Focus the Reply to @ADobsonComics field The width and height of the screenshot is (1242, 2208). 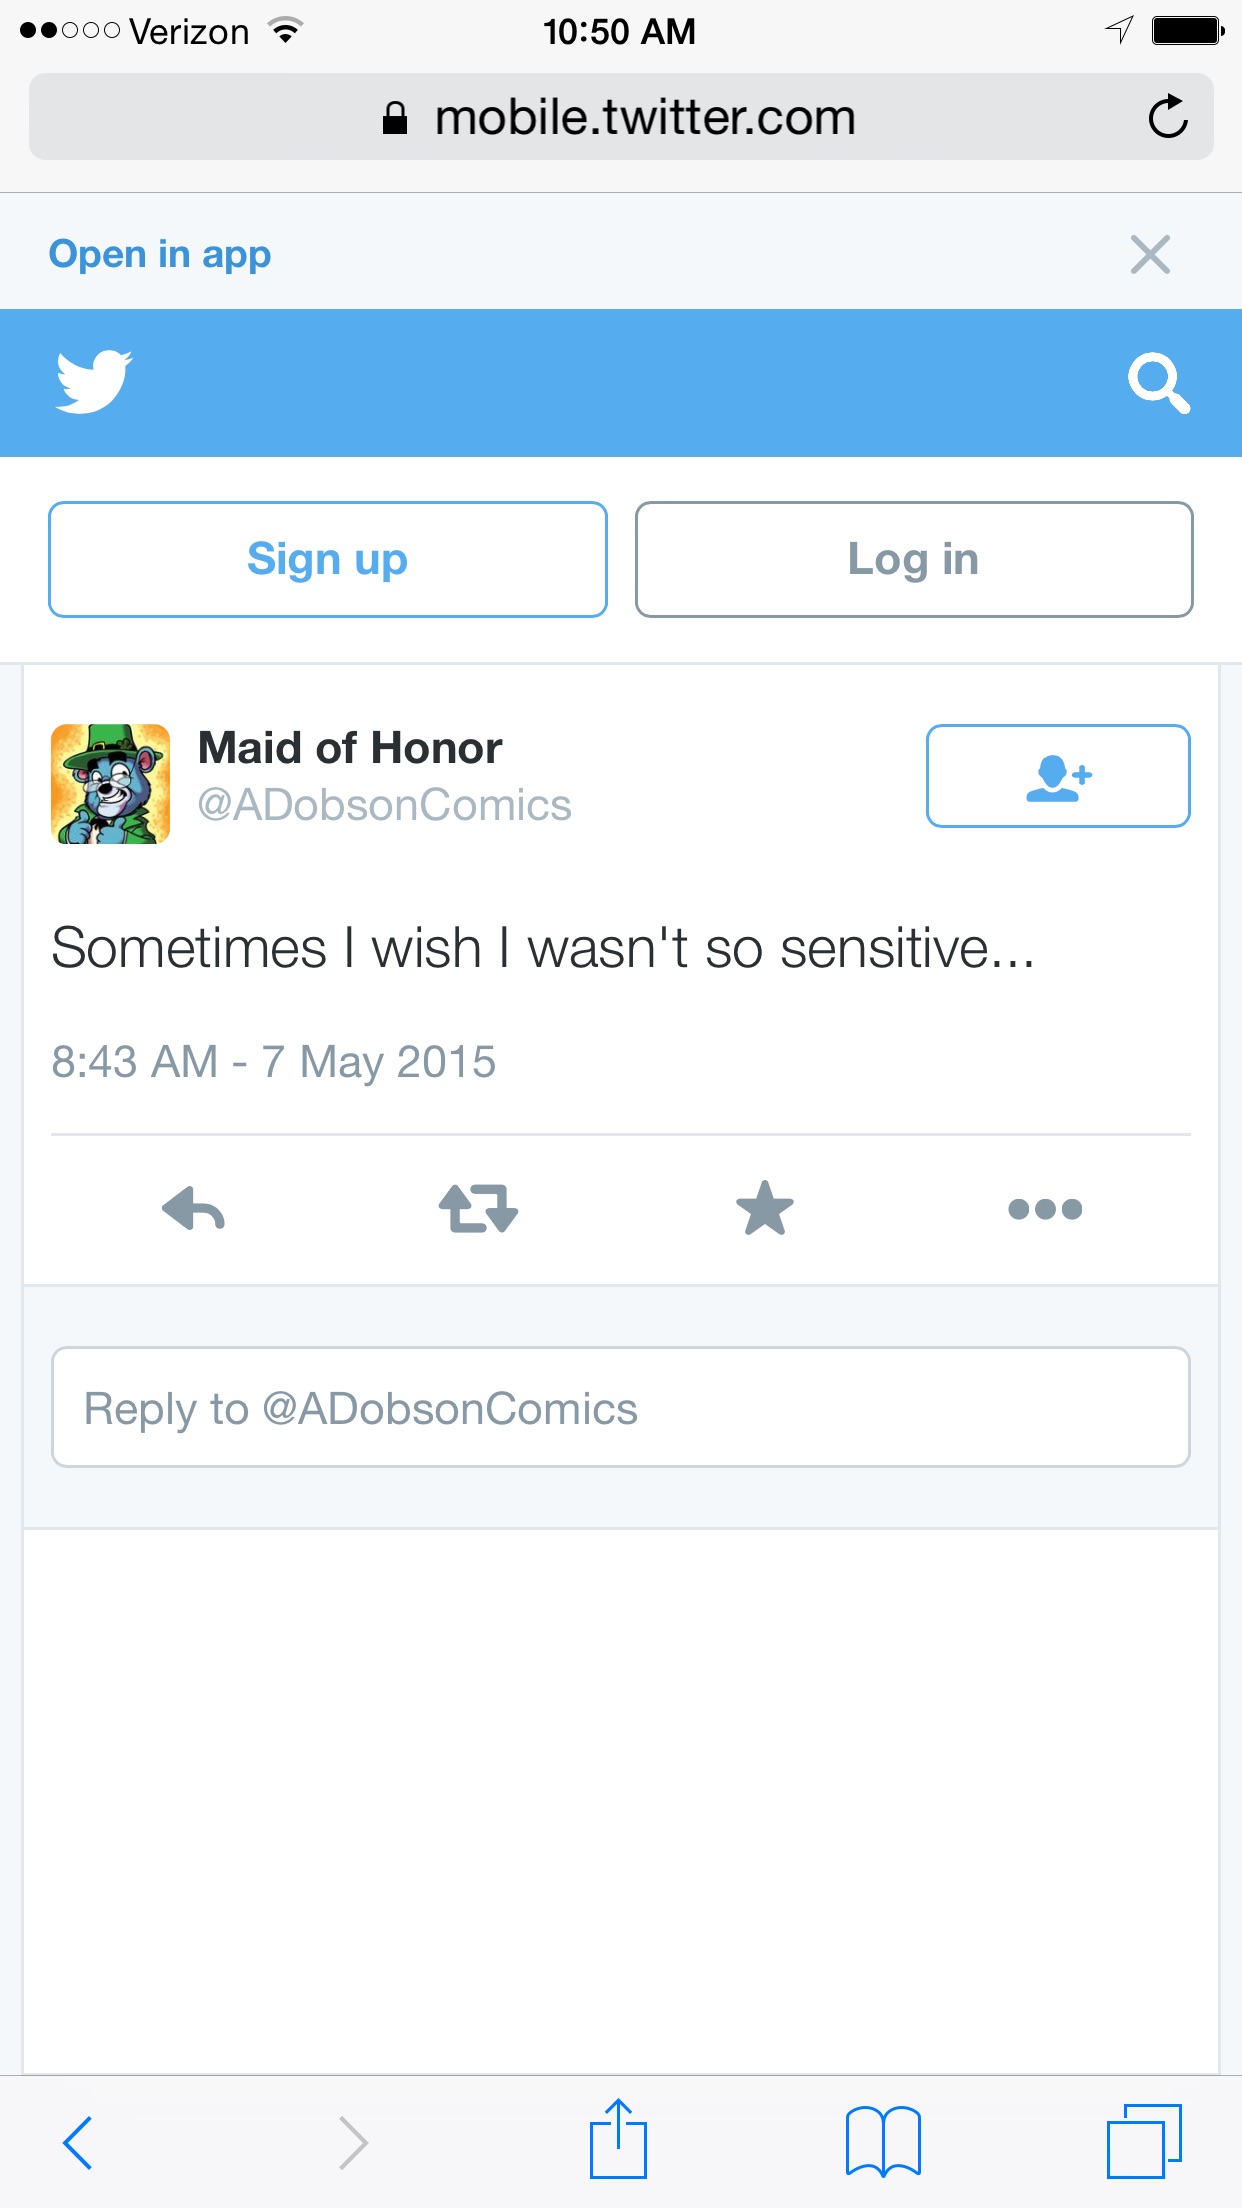coord(621,1407)
